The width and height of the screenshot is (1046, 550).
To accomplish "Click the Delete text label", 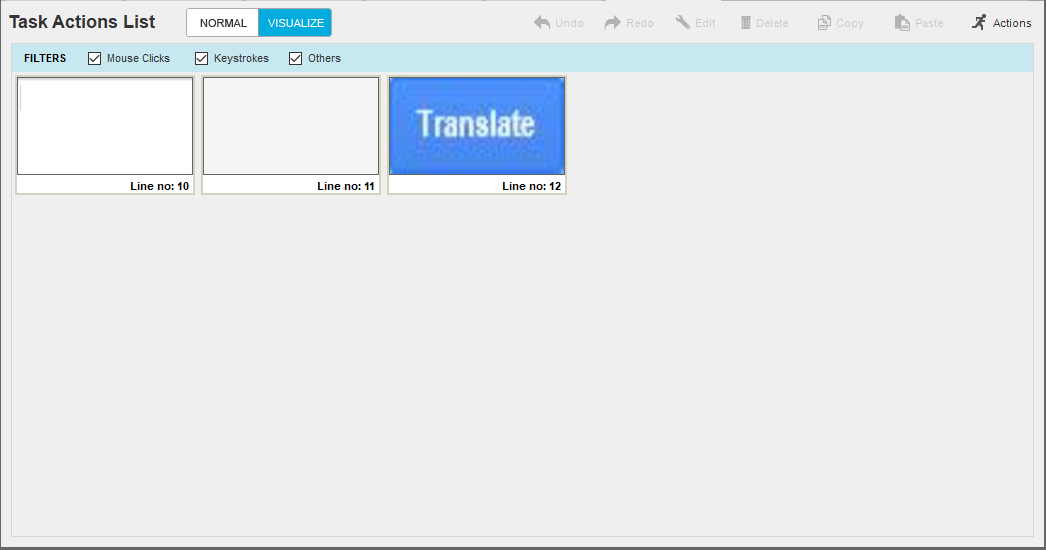I will (x=772, y=23).
